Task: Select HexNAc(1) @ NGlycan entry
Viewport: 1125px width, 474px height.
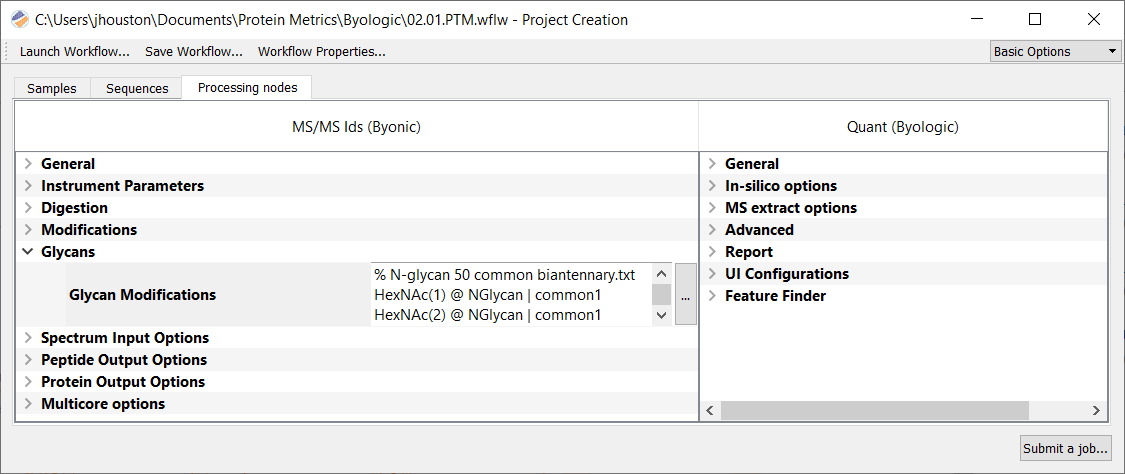Action: [487, 295]
